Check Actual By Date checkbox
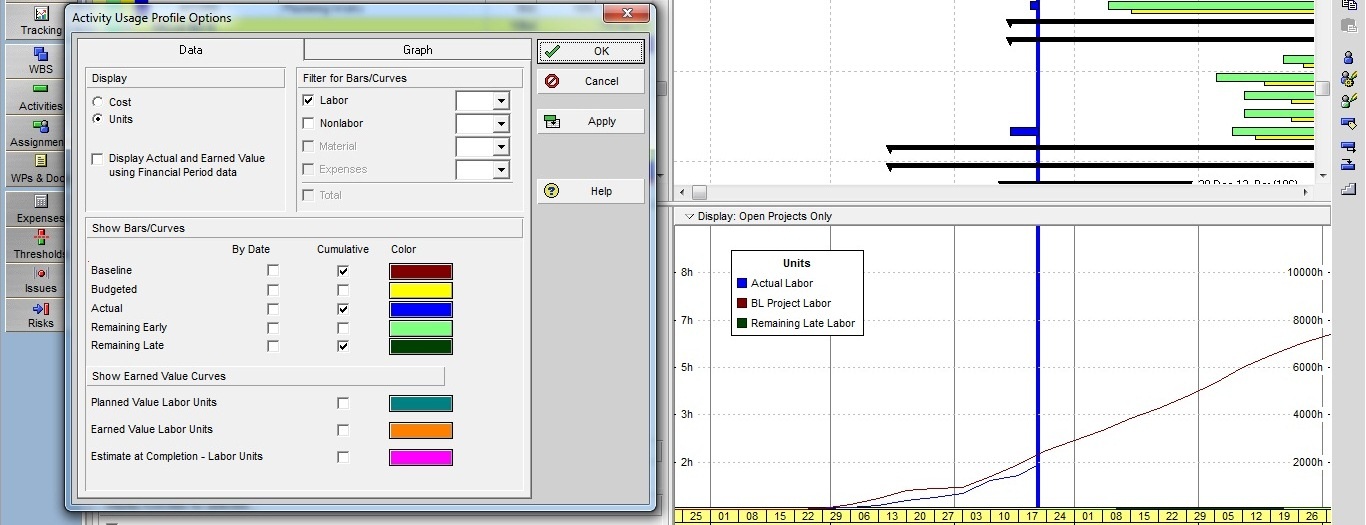 (273, 308)
